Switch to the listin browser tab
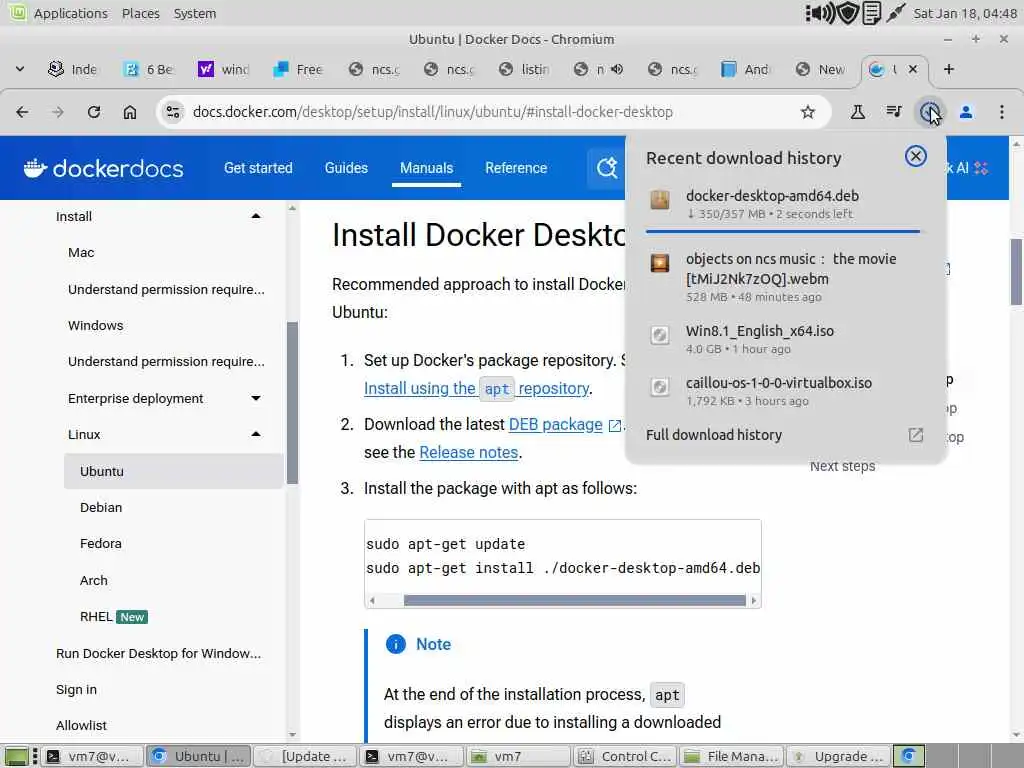1024x768 pixels. coord(524,69)
